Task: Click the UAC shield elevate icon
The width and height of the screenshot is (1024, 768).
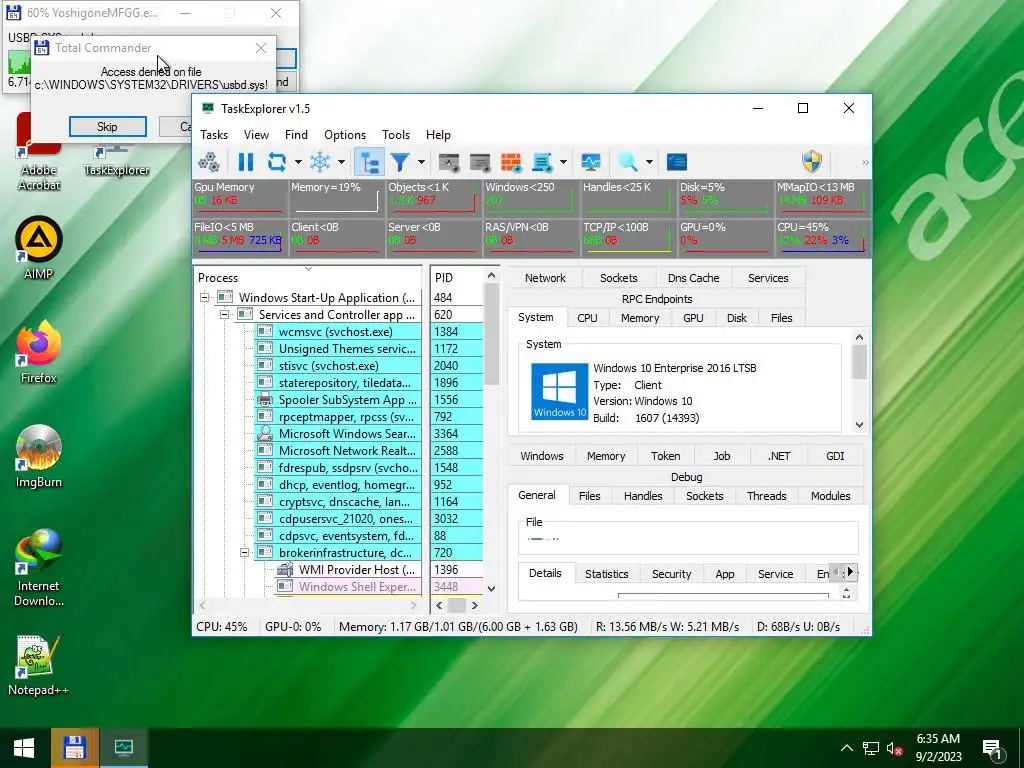Action: (x=812, y=162)
